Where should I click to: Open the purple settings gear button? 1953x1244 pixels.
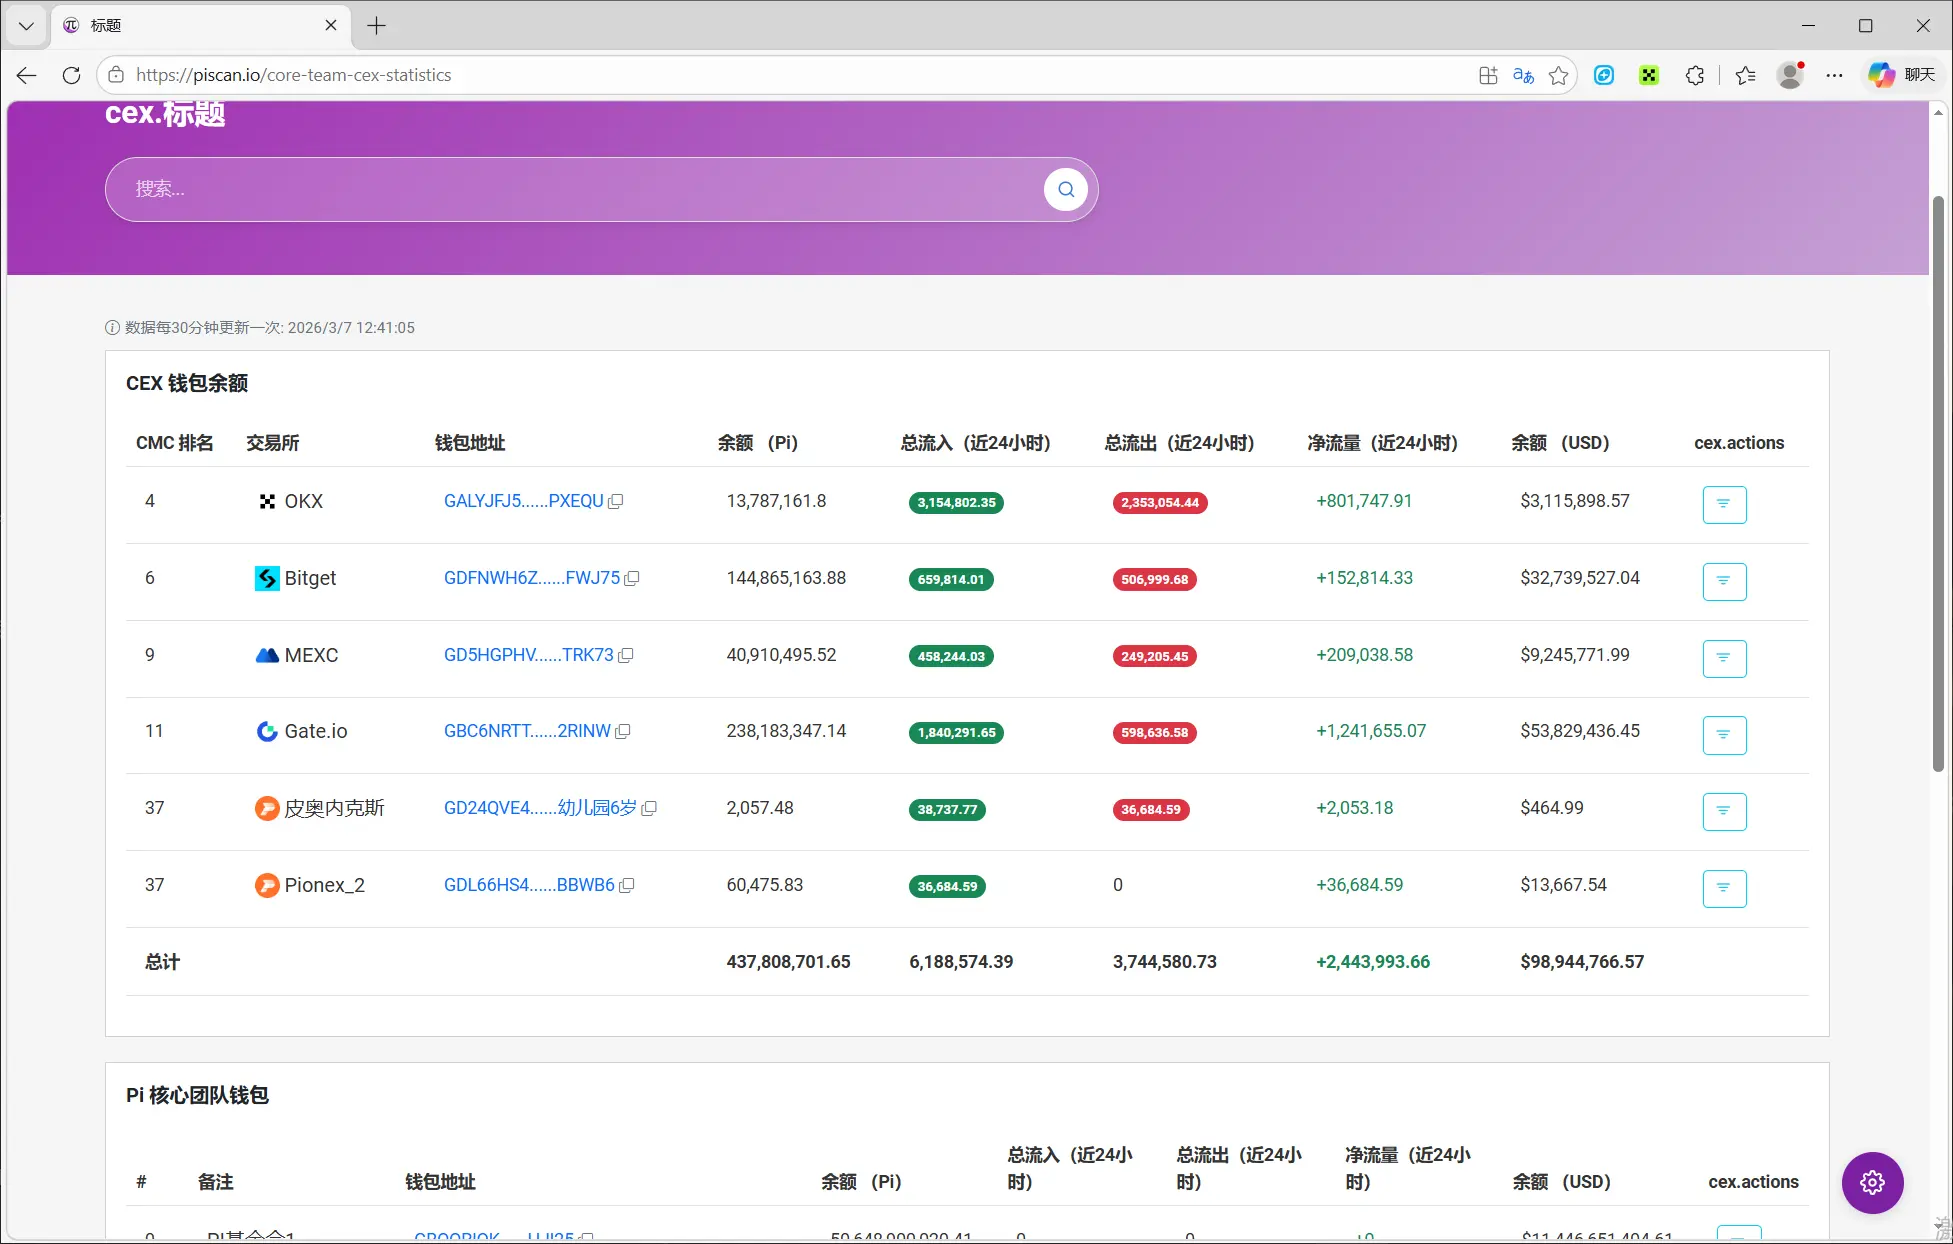[x=1872, y=1182]
